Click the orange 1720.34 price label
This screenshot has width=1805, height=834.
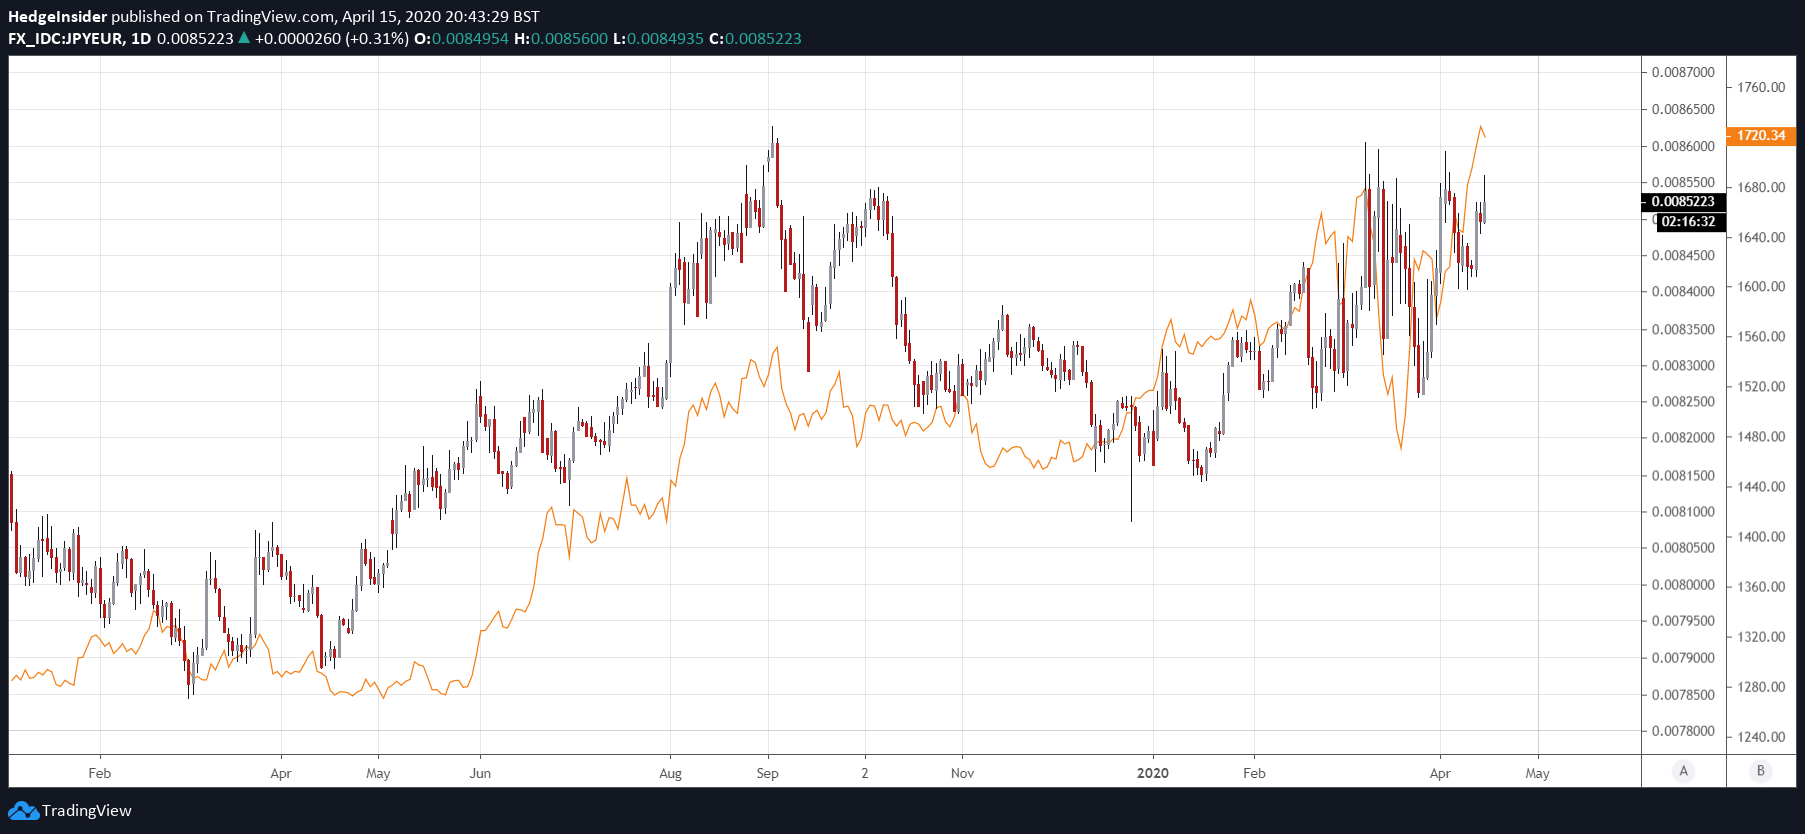click(1761, 135)
